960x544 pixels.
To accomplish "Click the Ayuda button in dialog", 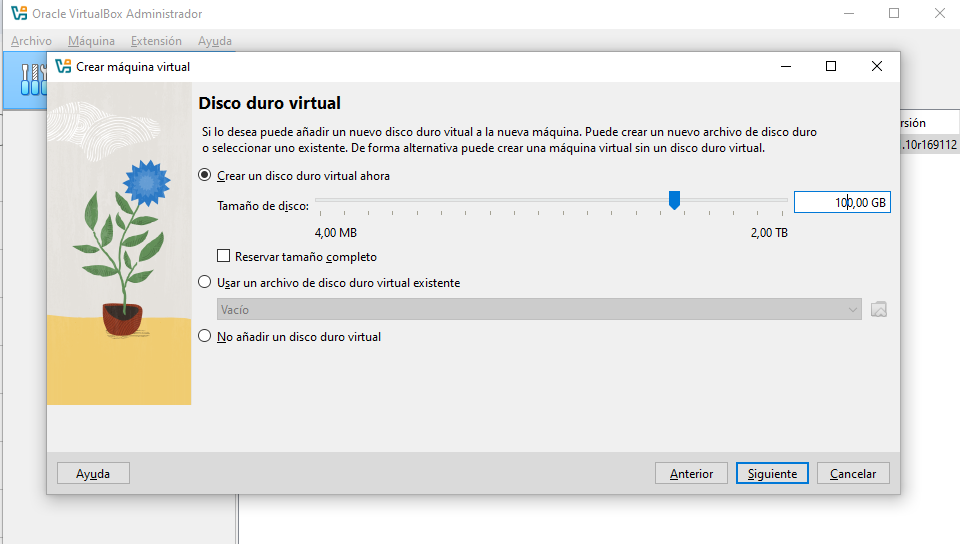I will pyautogui.click(x=93, y=474).
